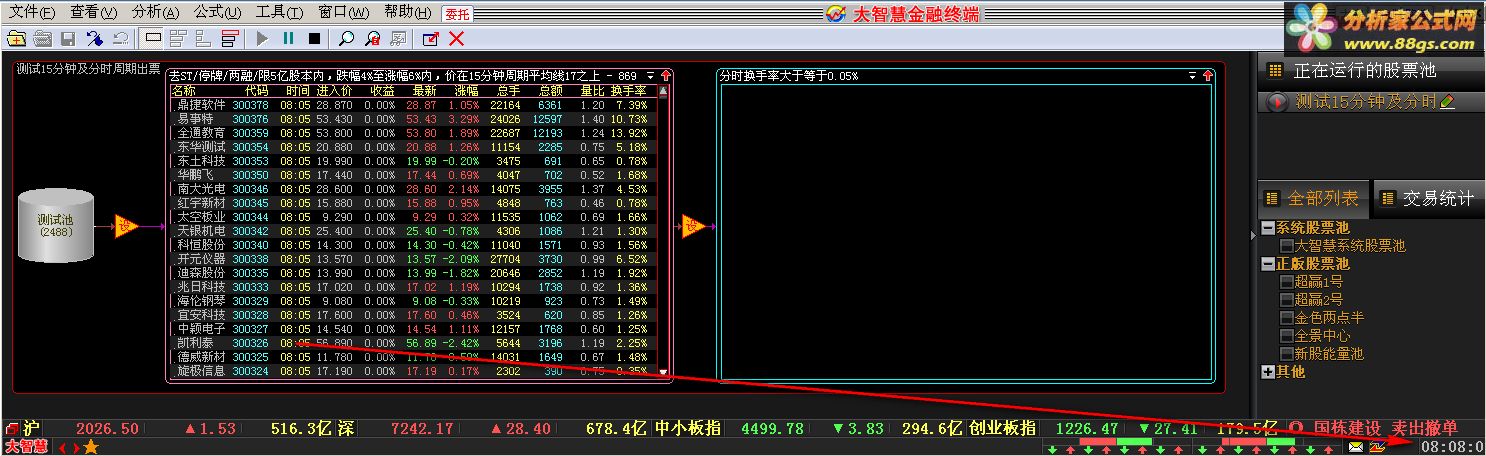Sort by the 涨幅 column header
This screenshot has height=456, width=1486.
tap(467, 90)
